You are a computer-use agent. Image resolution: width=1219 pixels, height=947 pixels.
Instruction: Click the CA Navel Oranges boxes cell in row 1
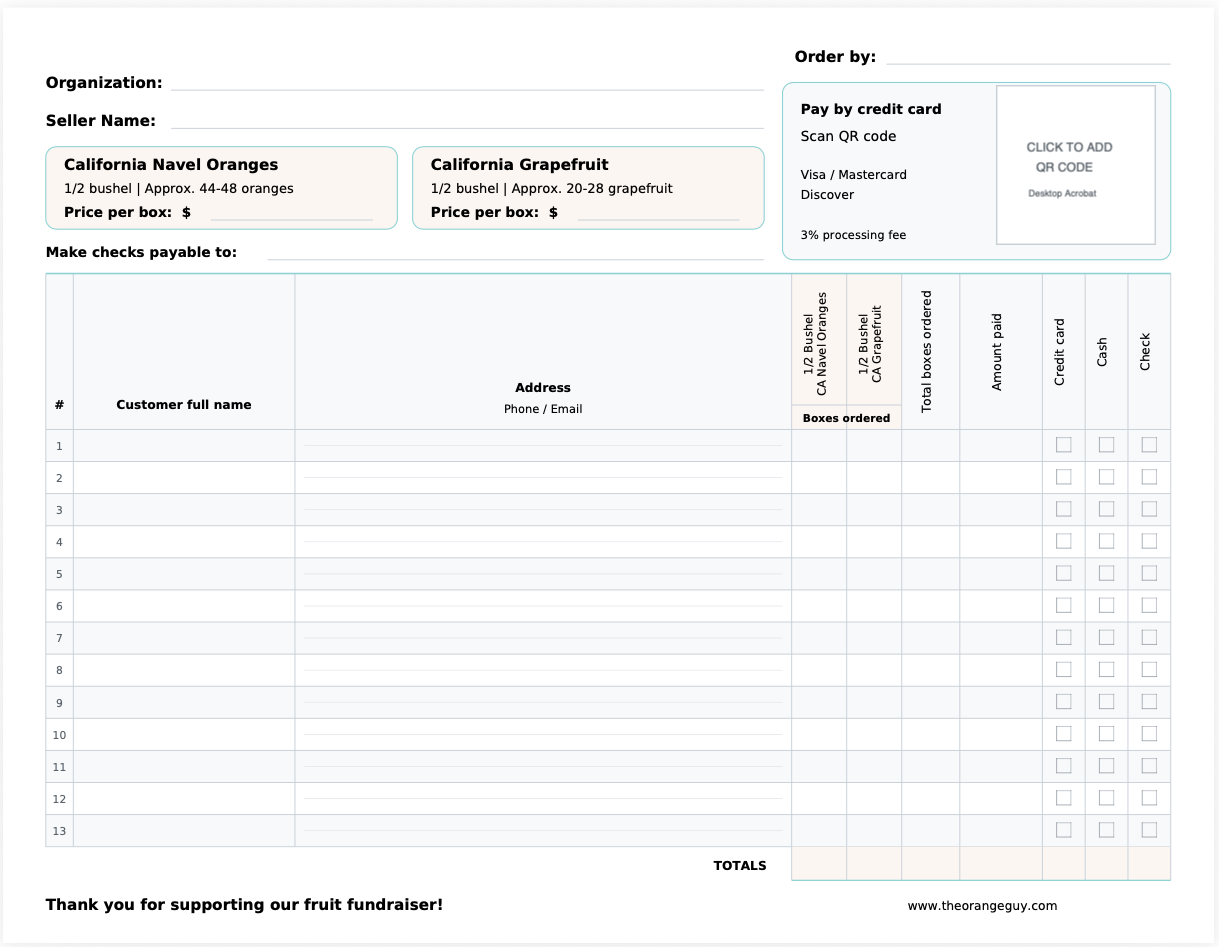819,446
